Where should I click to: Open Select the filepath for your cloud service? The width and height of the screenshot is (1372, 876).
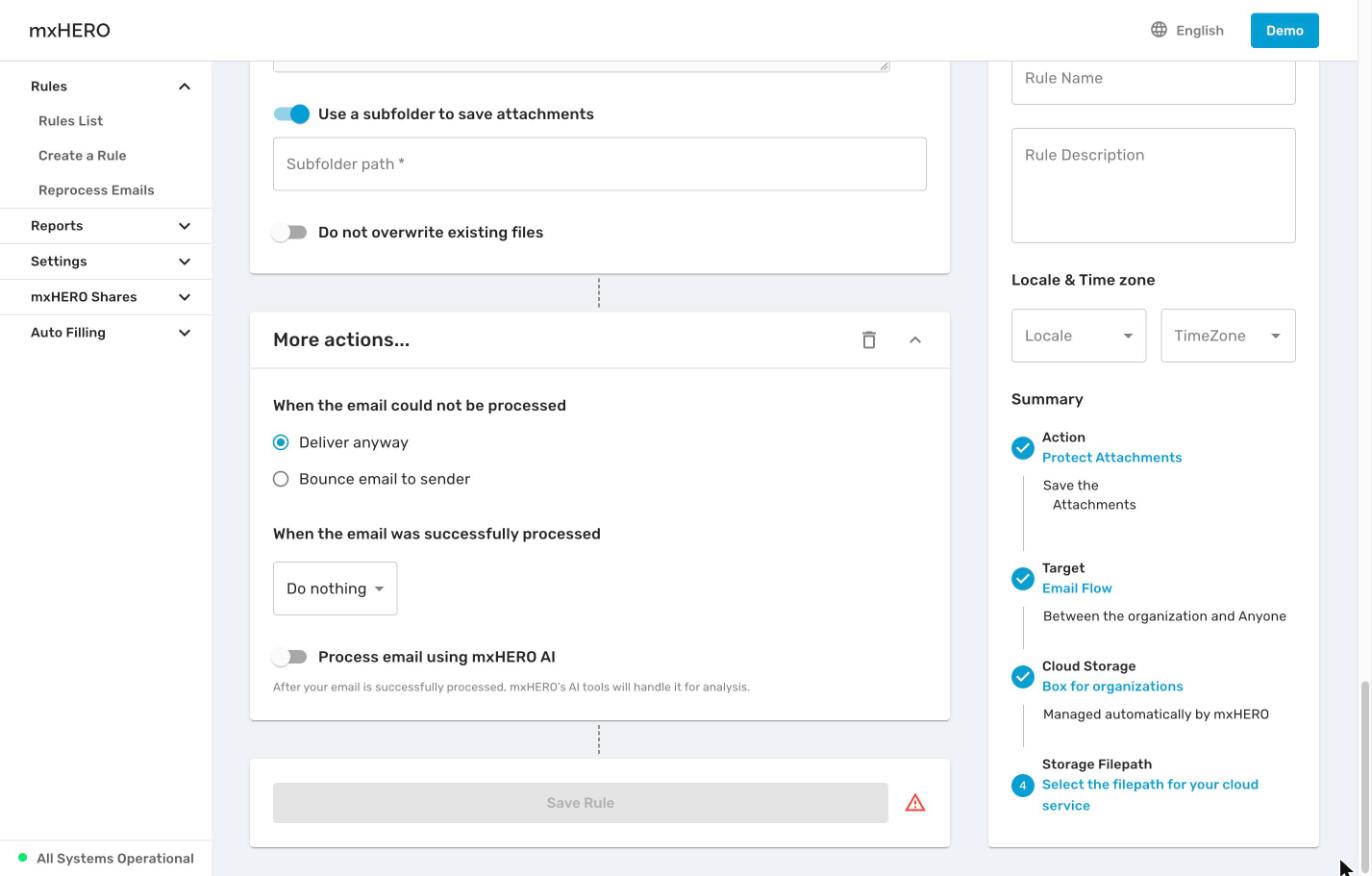click(1150, 795)
